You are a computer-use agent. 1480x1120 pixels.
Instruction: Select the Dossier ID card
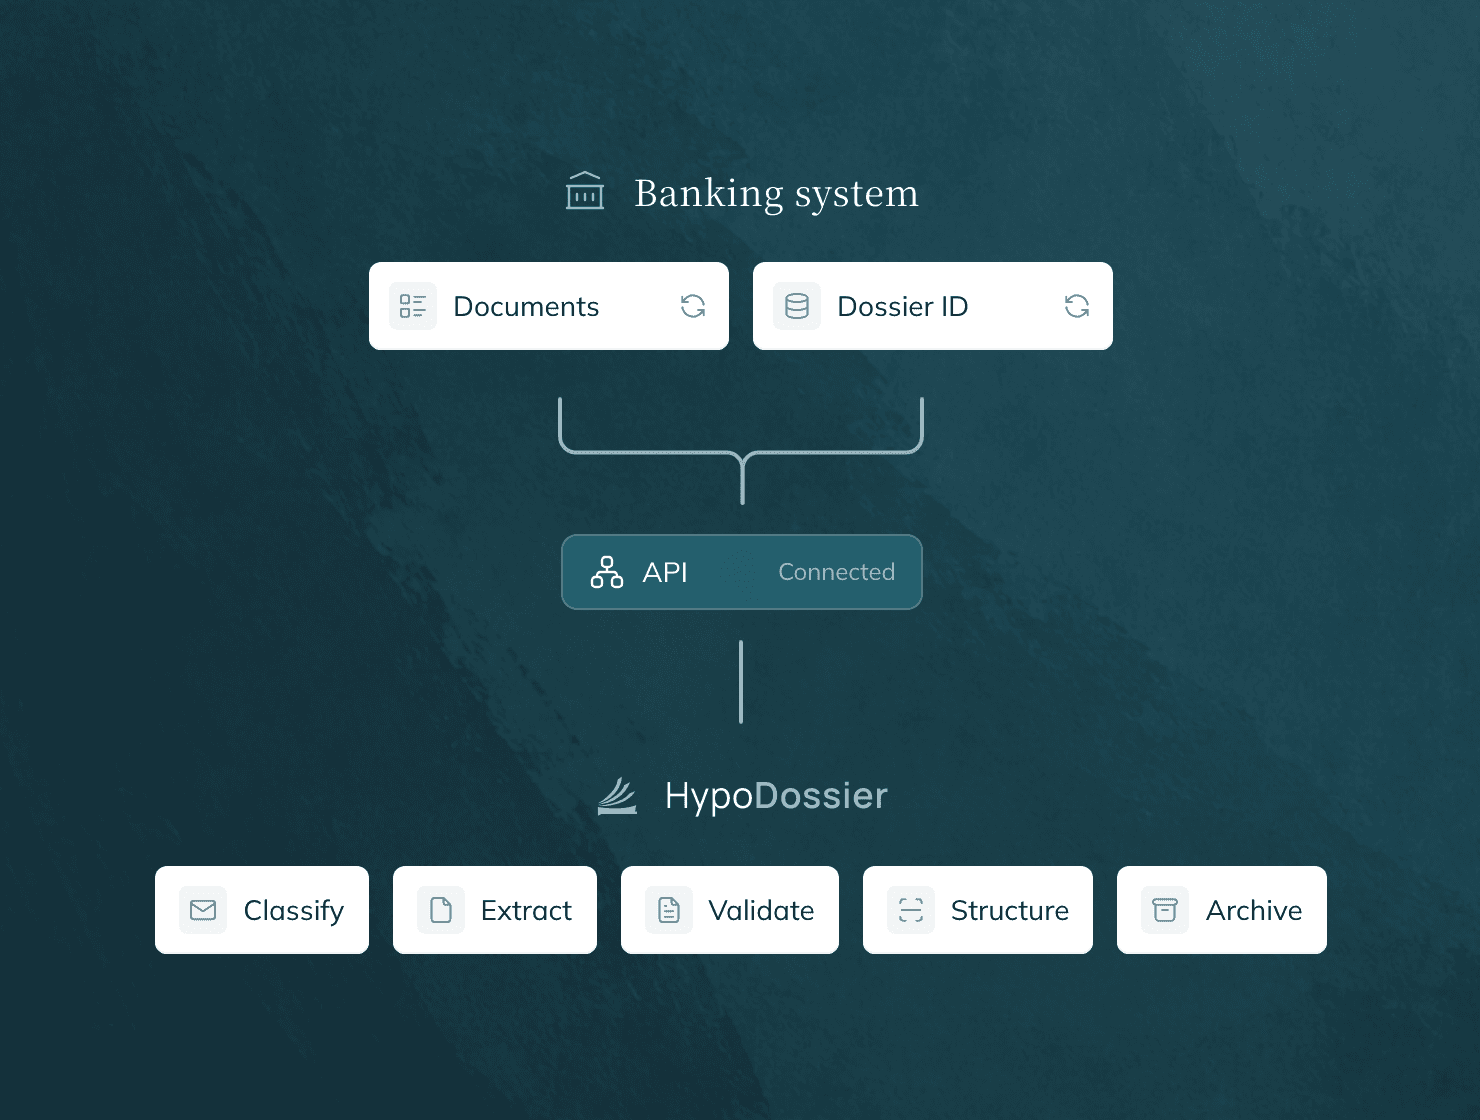pyautogui.click(x=933, y=306)
